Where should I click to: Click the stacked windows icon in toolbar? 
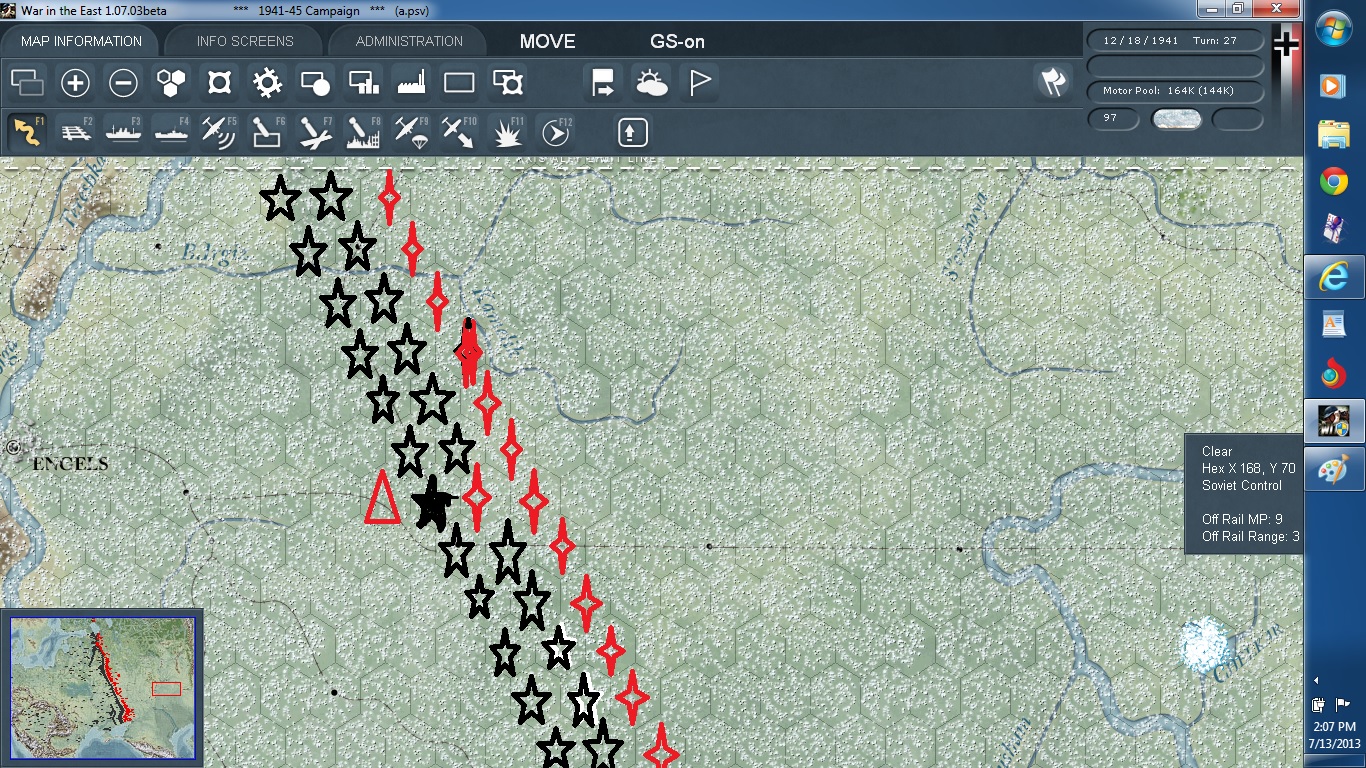pos(27,83)
